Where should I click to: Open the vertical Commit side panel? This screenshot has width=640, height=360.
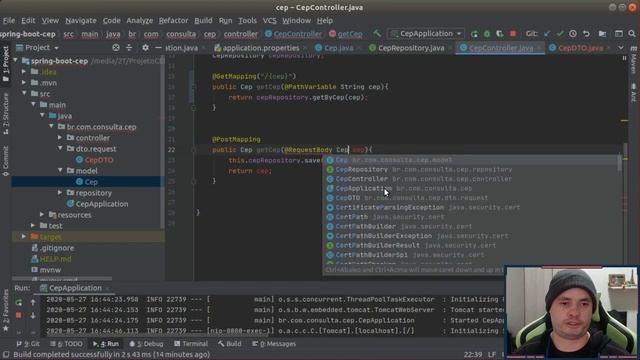point(6,161)
